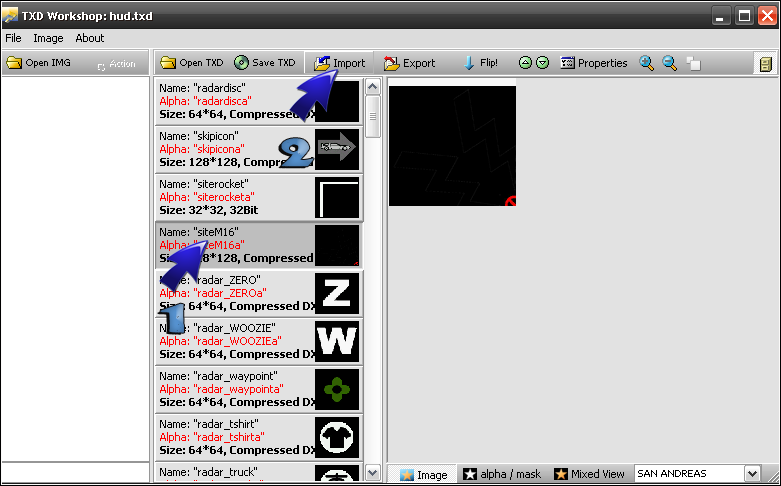
Task: Zoom out with the magnifier minus icon
Action: [x=669, y=63]
